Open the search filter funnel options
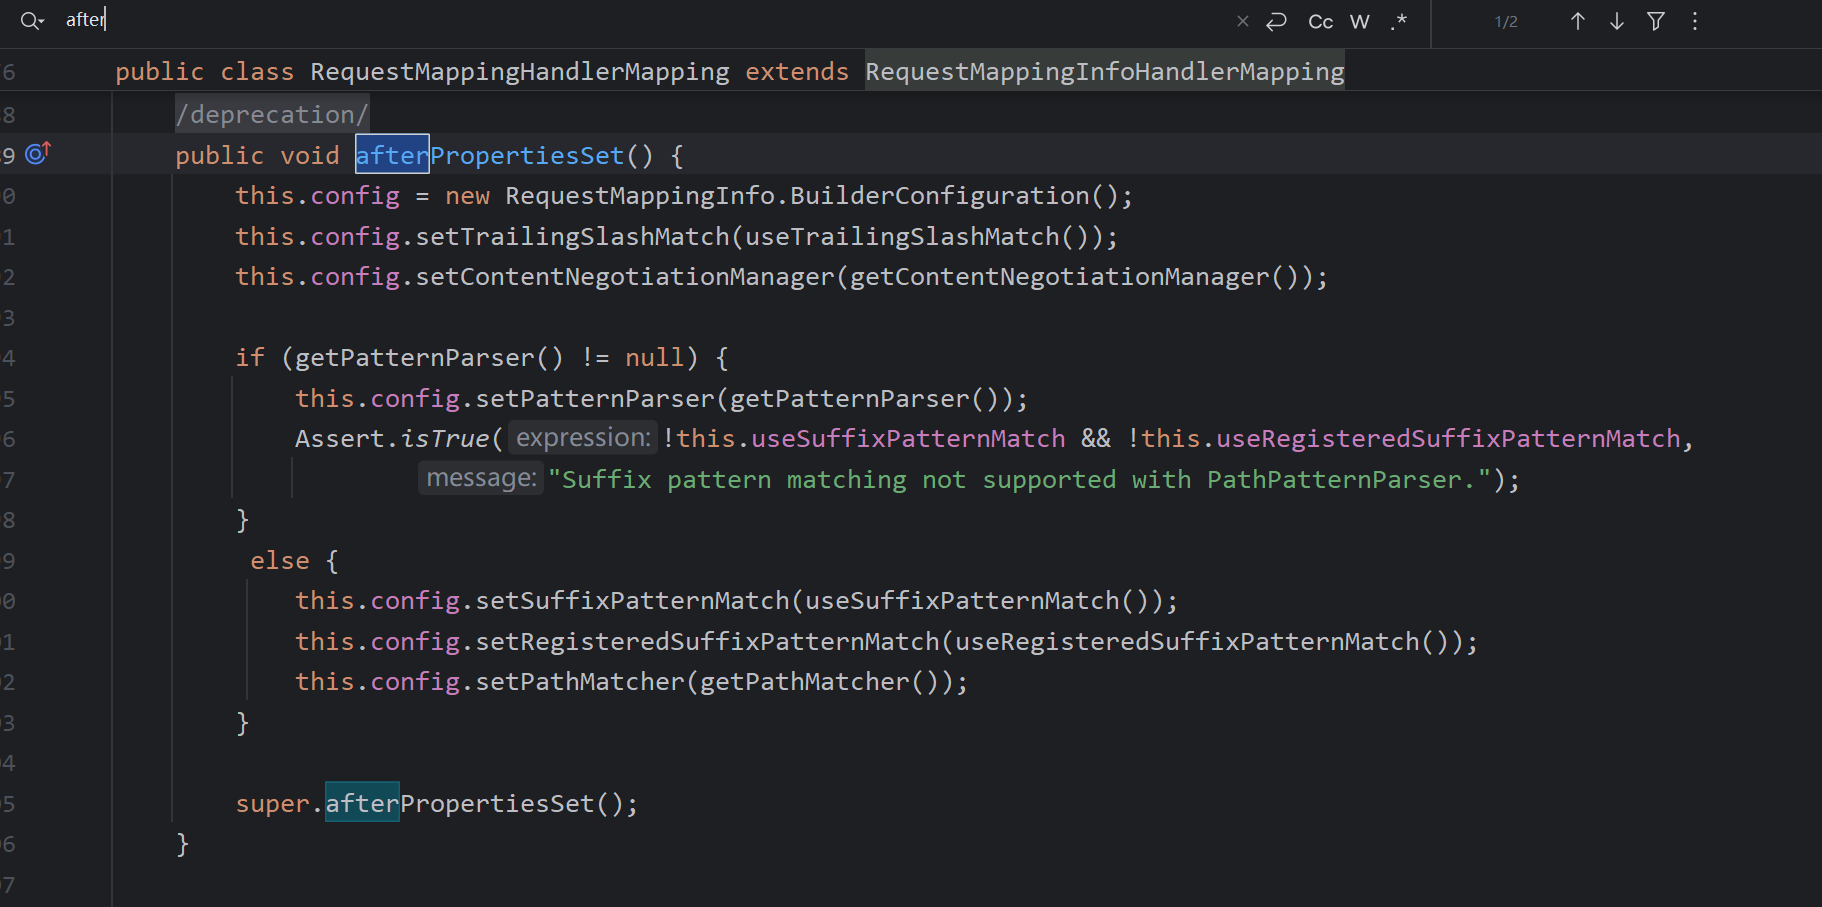This screenshot has height=907, width=1822. (x=1656, y=21)
